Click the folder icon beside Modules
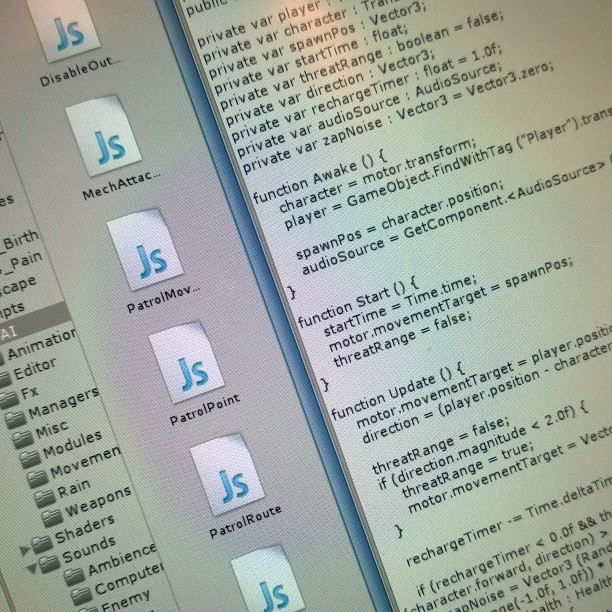 (x=30, y=459)
